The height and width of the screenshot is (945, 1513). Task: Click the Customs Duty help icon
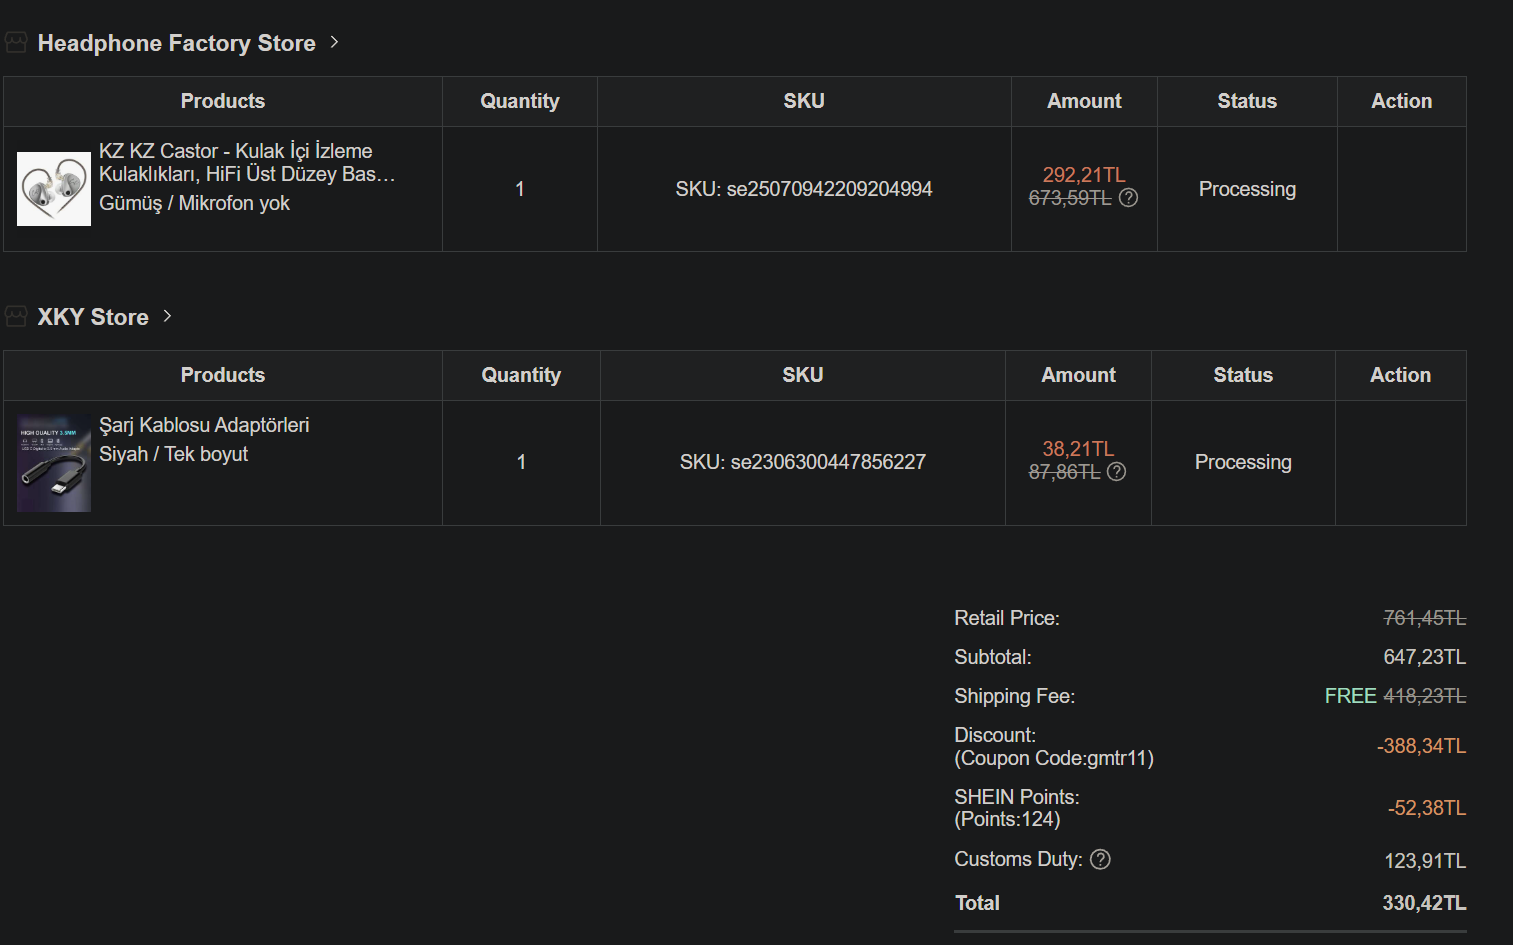point(1100,860)
